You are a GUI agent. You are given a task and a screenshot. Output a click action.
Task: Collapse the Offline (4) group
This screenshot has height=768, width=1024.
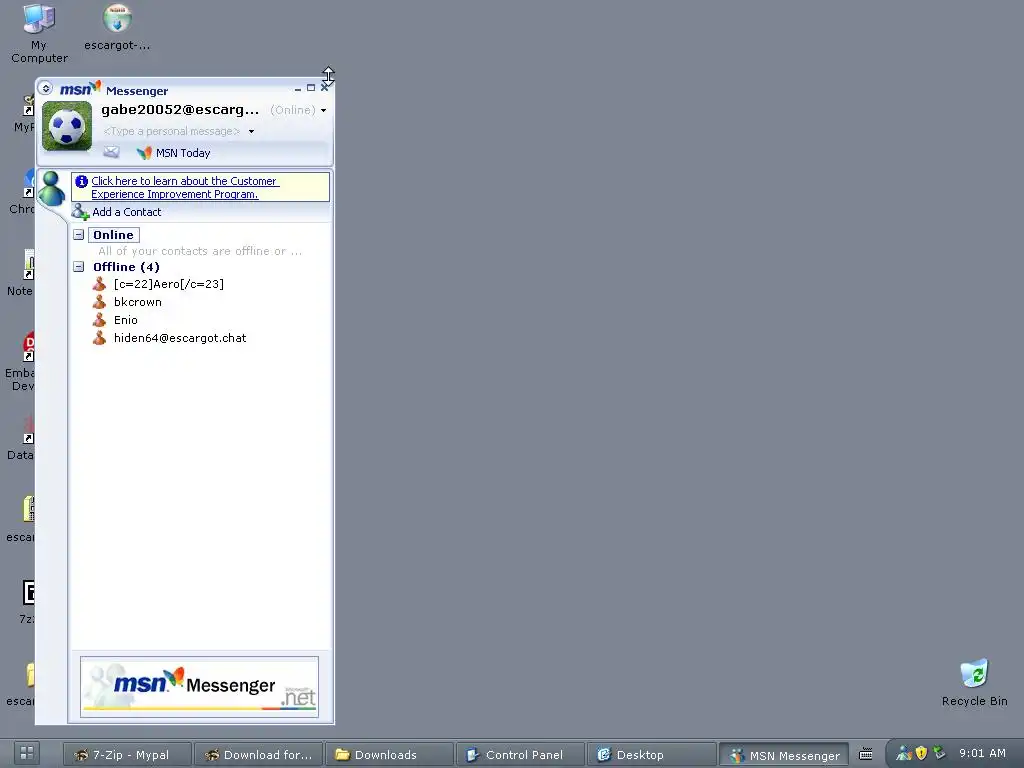click(79, 266)
